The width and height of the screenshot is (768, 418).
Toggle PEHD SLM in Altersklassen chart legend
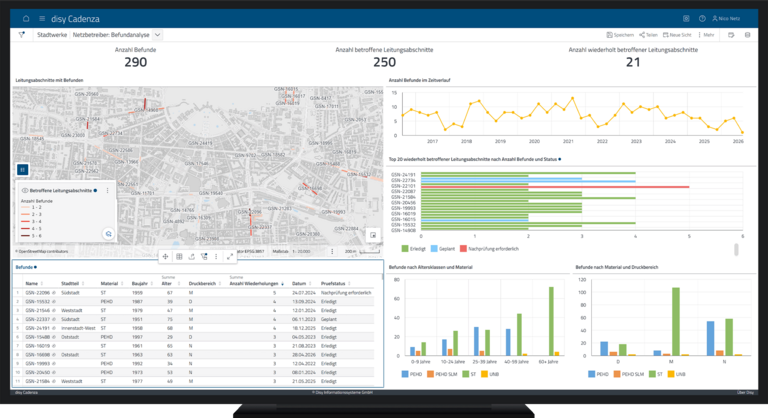pos(442,374)
